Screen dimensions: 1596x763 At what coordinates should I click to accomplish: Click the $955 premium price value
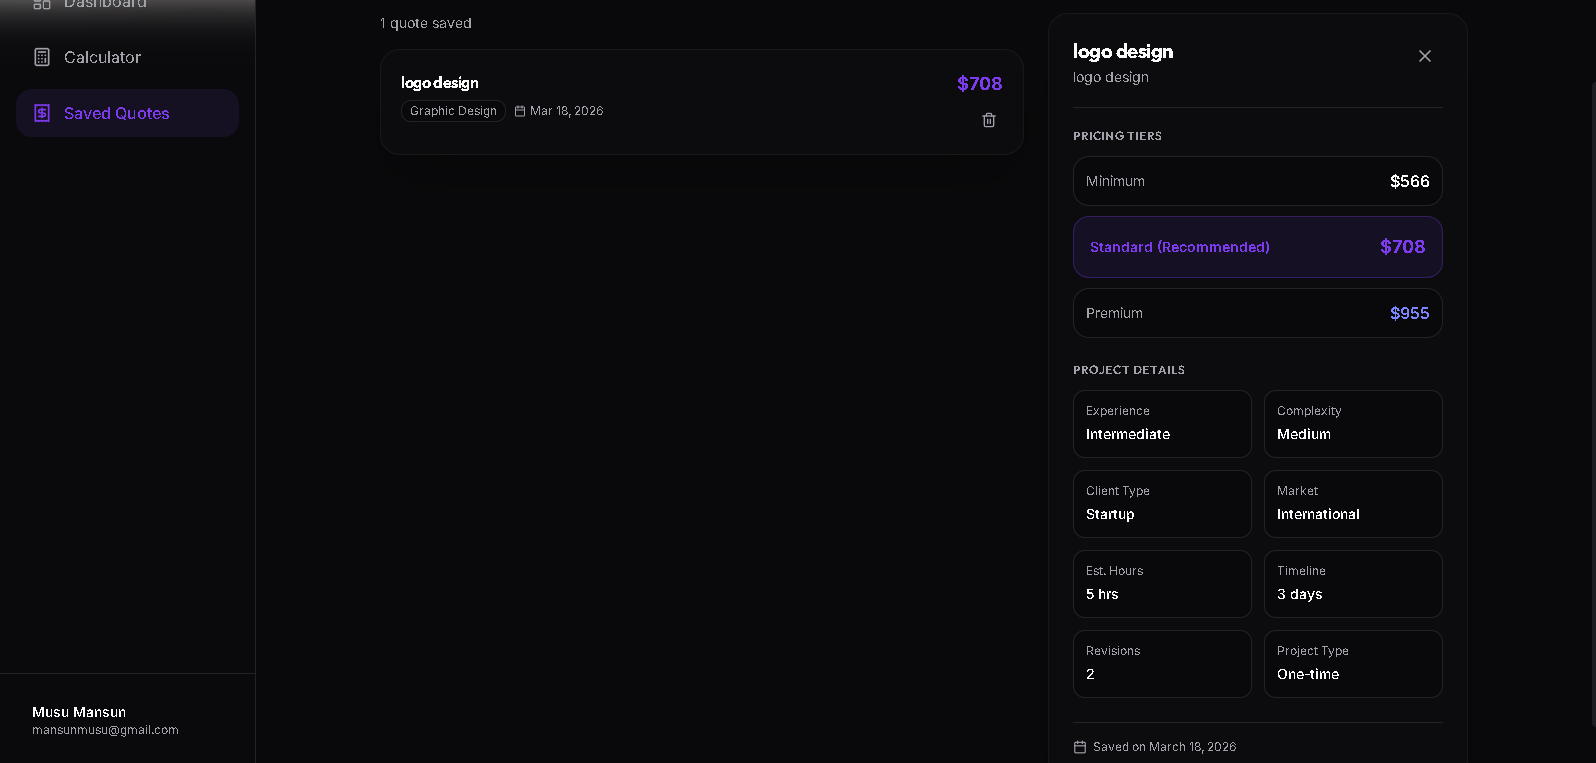[1409, 313]
